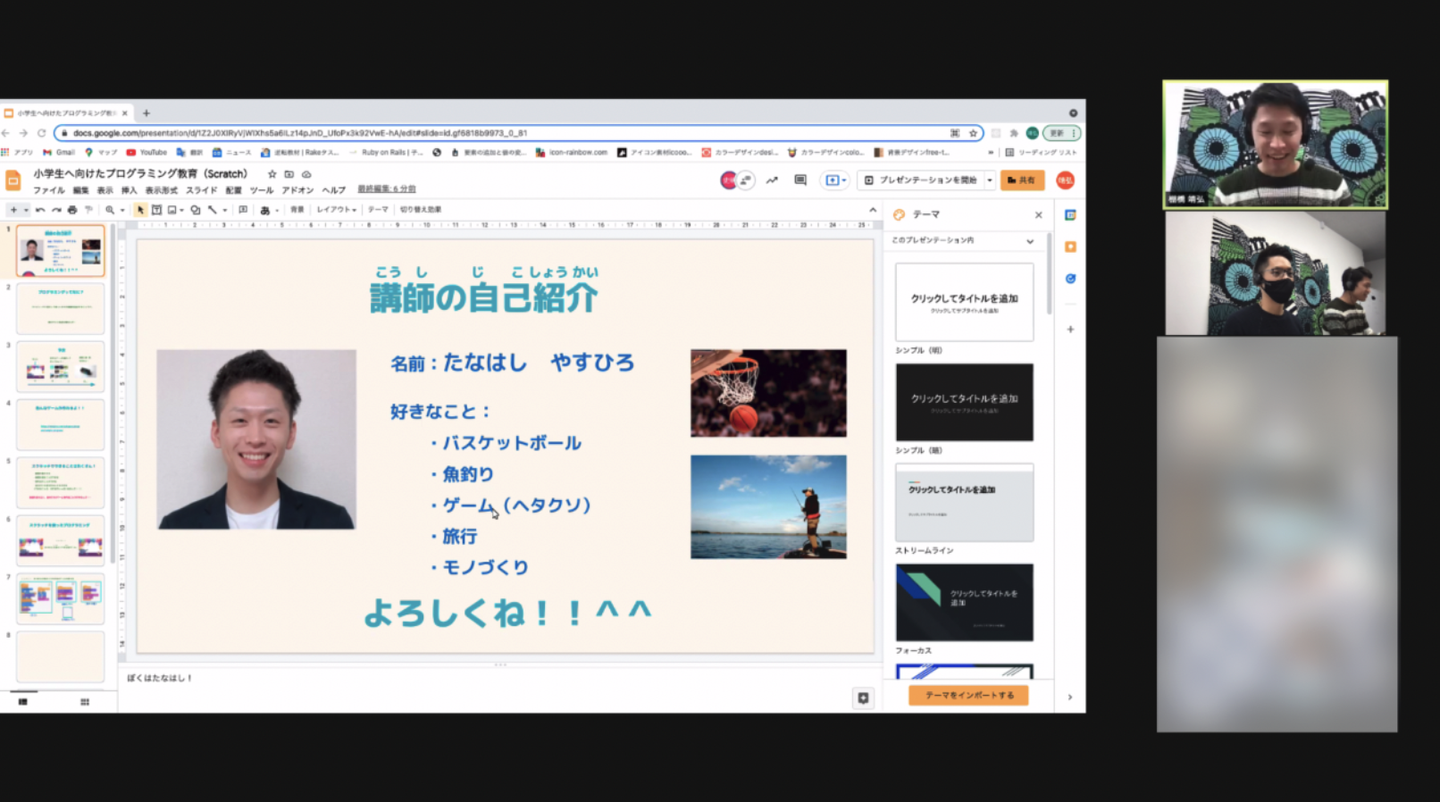Expand the このプレゼンテーション内 themes section

(x=1030, y=241)
